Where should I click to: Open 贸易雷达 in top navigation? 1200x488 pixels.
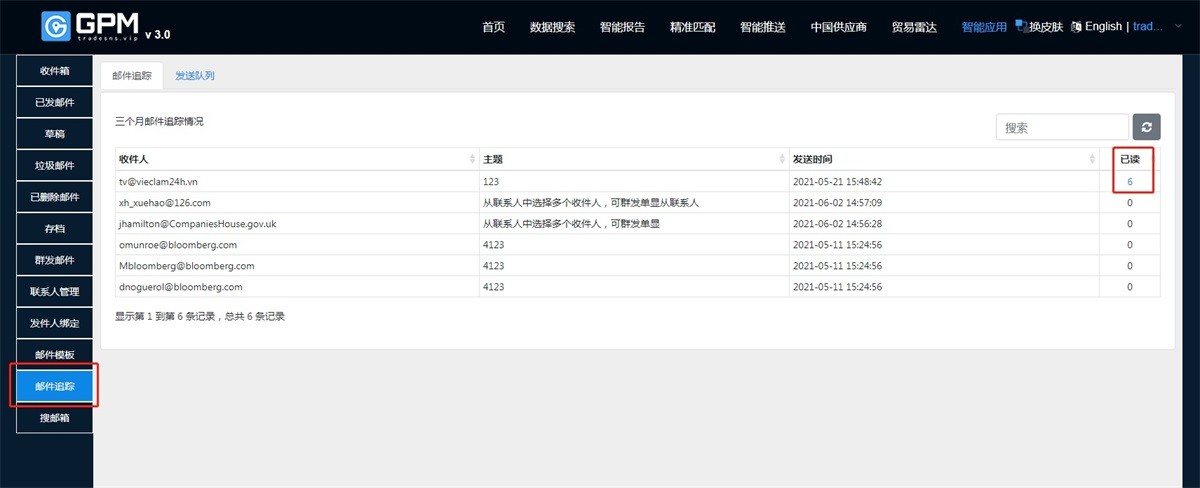(x=914, y=27)
